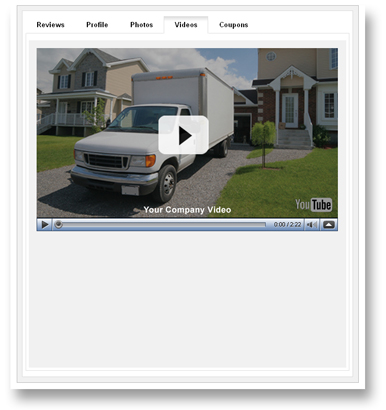Click the 'Your Company Video' caption
Image resolution: width=386 pixels, height=410 pixels.
(x=187, y=210)
